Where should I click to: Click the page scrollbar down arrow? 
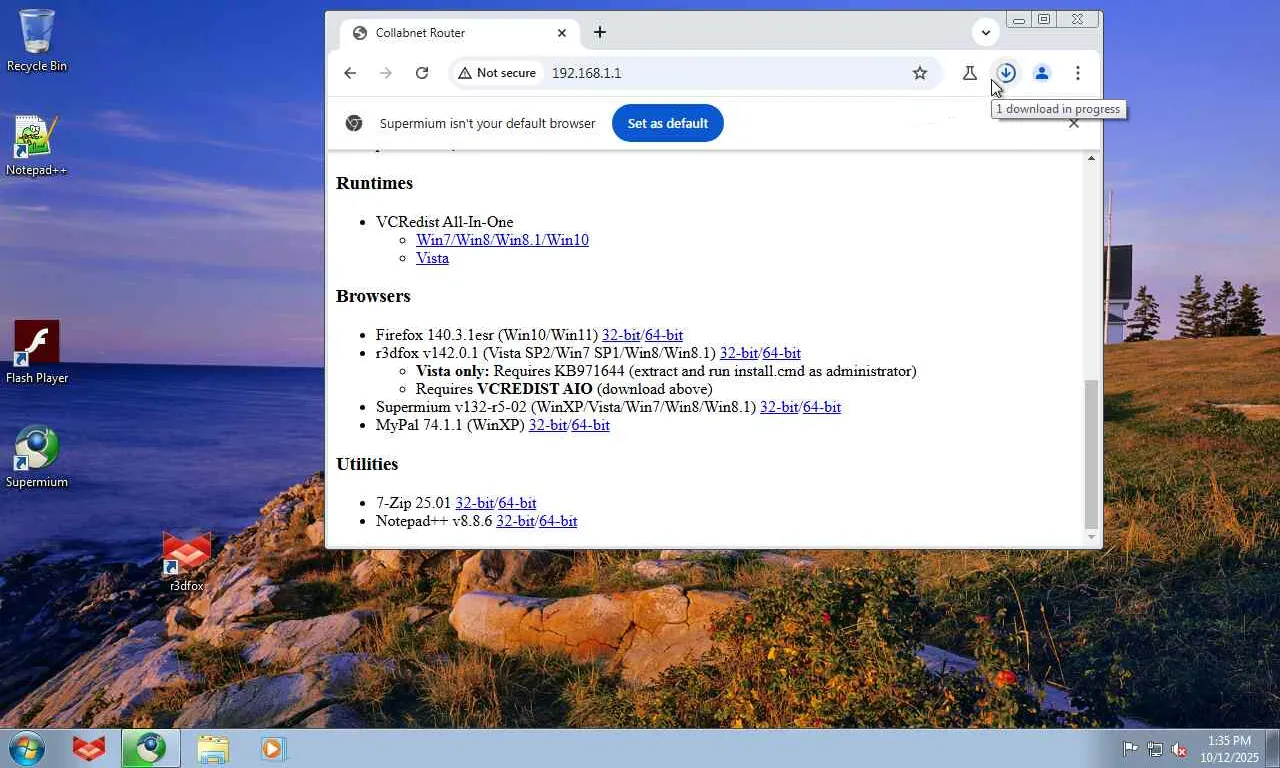1092,538
